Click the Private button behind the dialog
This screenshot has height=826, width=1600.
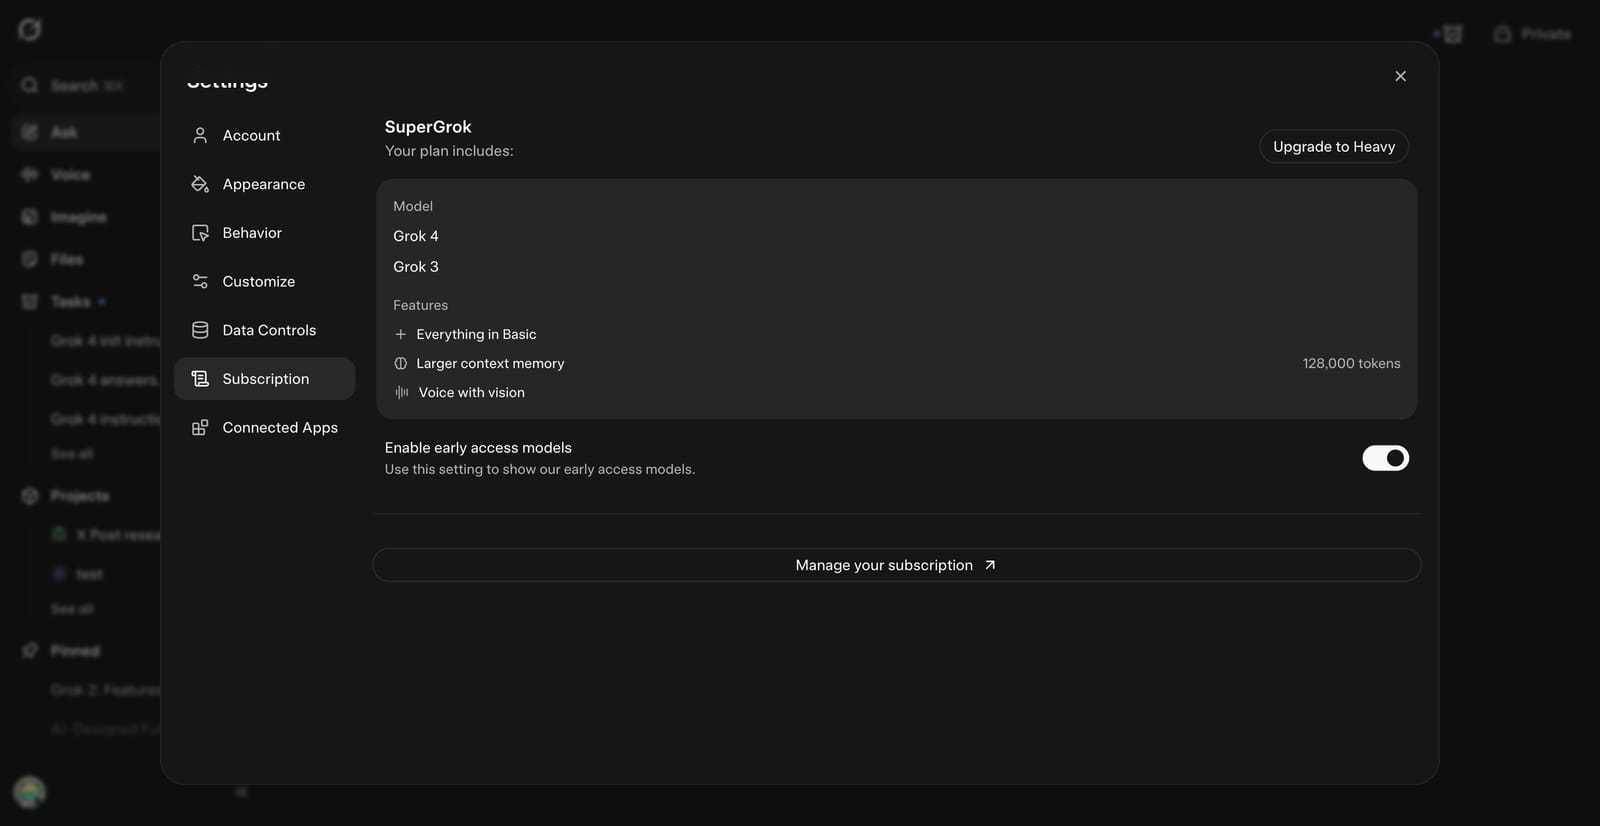tap(1532, 34)
